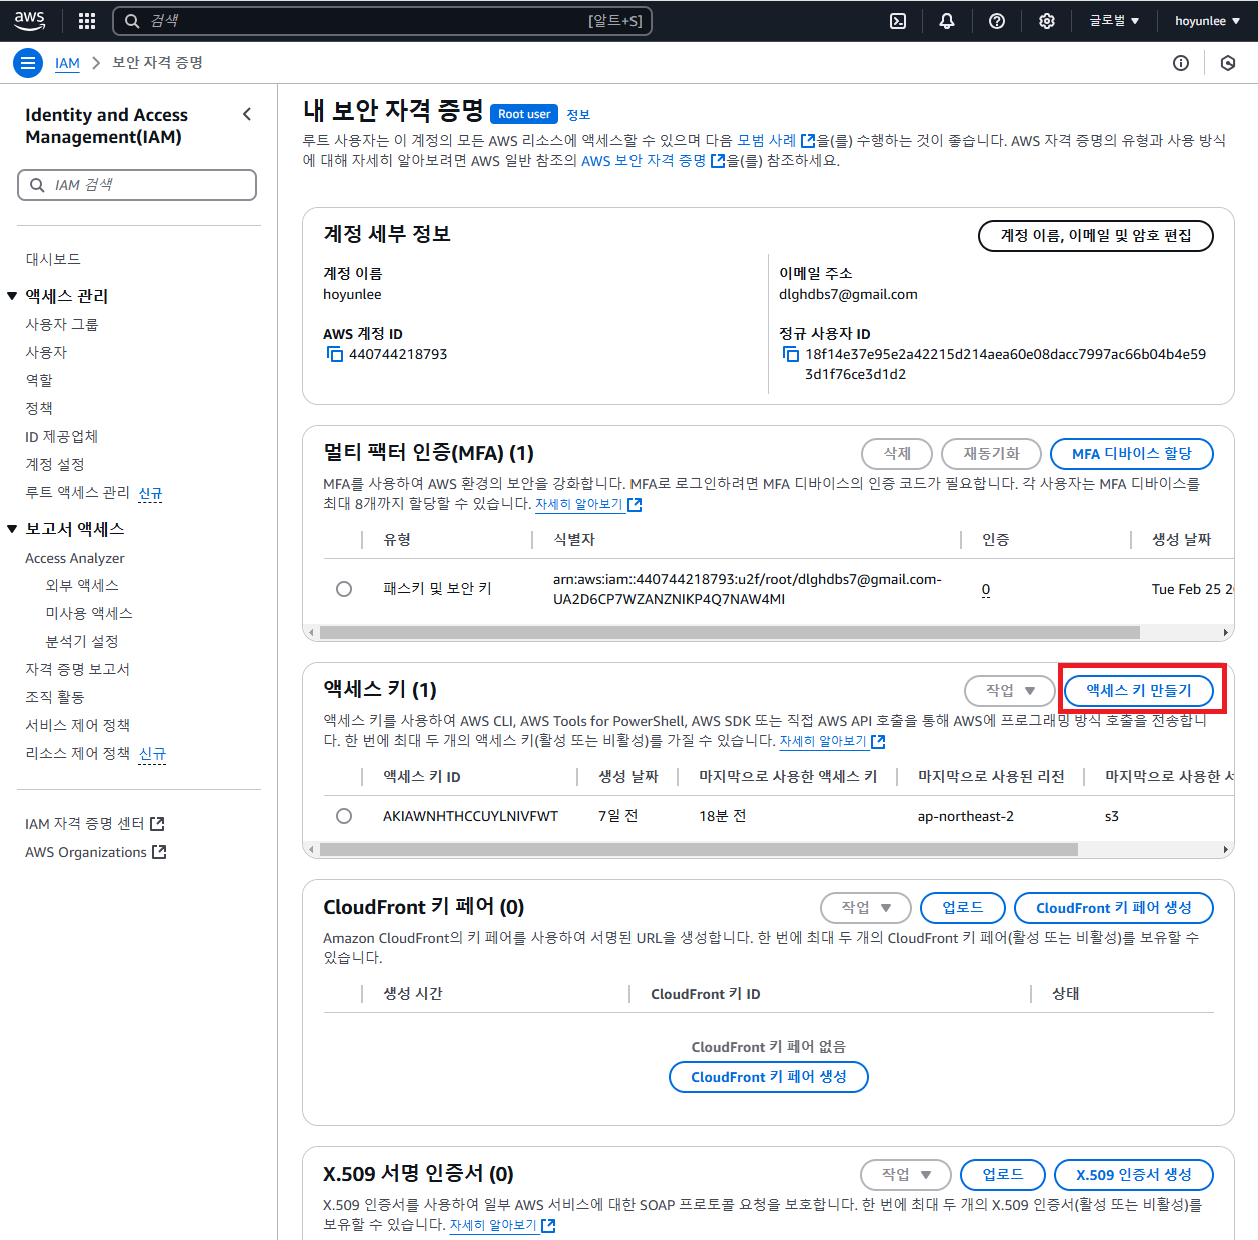The width and height of the screenshot is (1258, 1240).
Task: Open 역할 in the IAM sidebar
Action: point(39,380)
